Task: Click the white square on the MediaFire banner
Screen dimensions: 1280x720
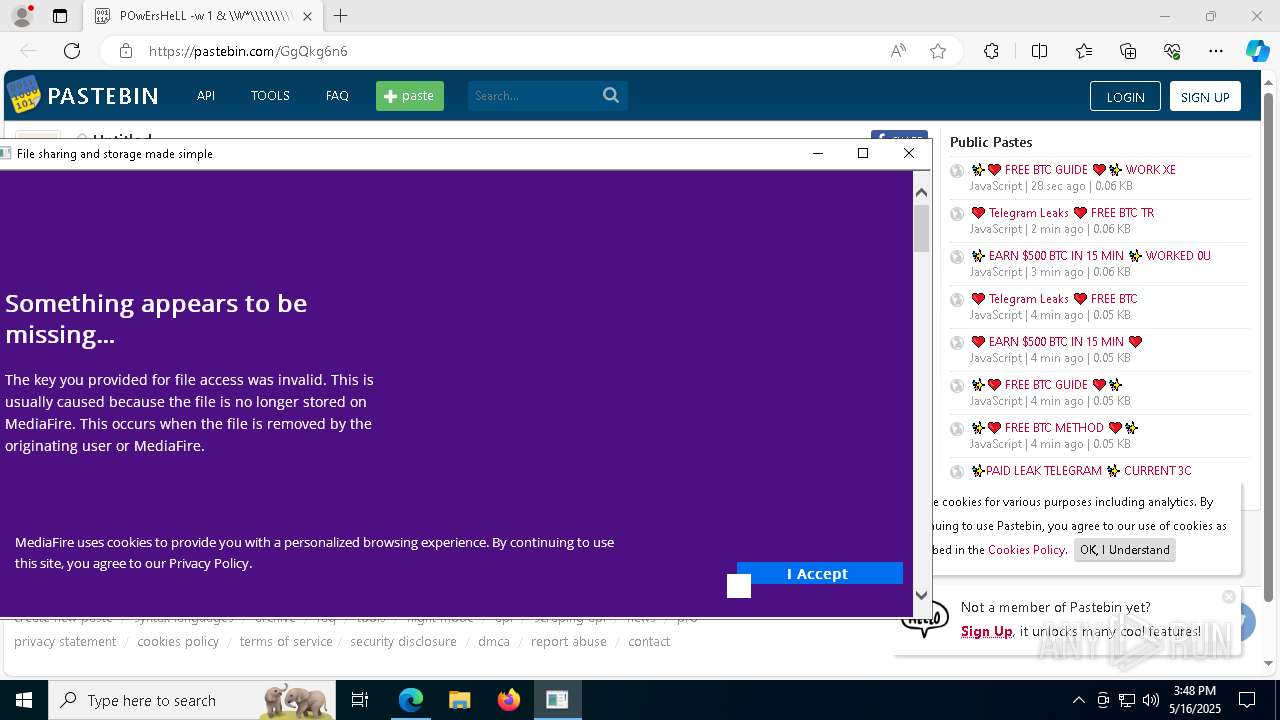Action: coord(739,586)
